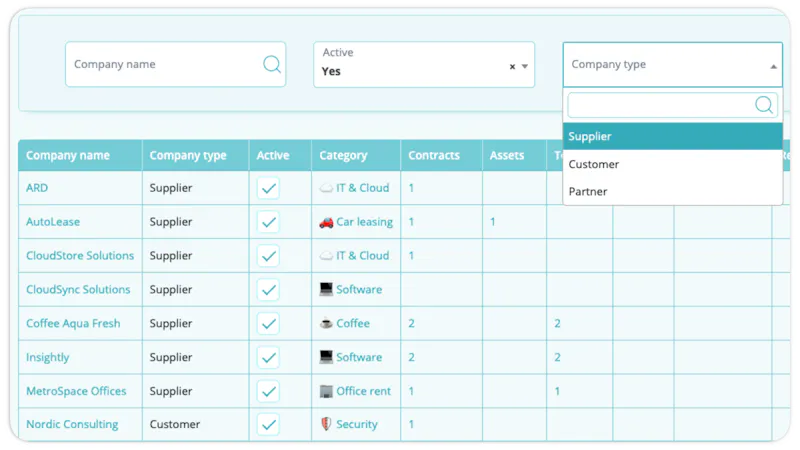Toggle Active checkbox for MetroSpace Offices
This screenshot has height=450, width=800.
click(268, 391)
